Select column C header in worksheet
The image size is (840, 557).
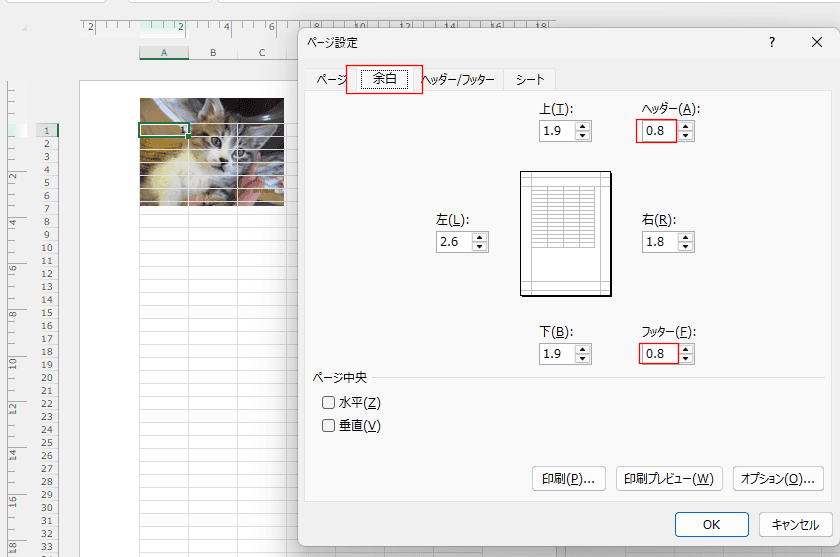click(262, 52)
